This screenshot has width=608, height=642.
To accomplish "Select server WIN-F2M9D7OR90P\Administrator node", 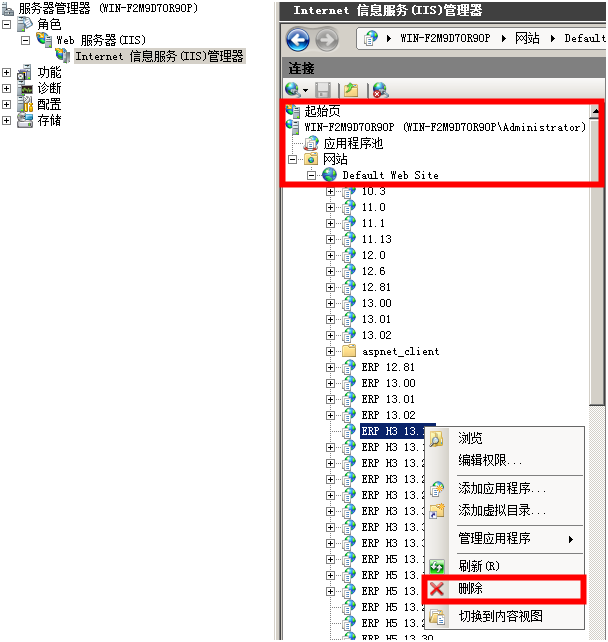I will [445, 127].
